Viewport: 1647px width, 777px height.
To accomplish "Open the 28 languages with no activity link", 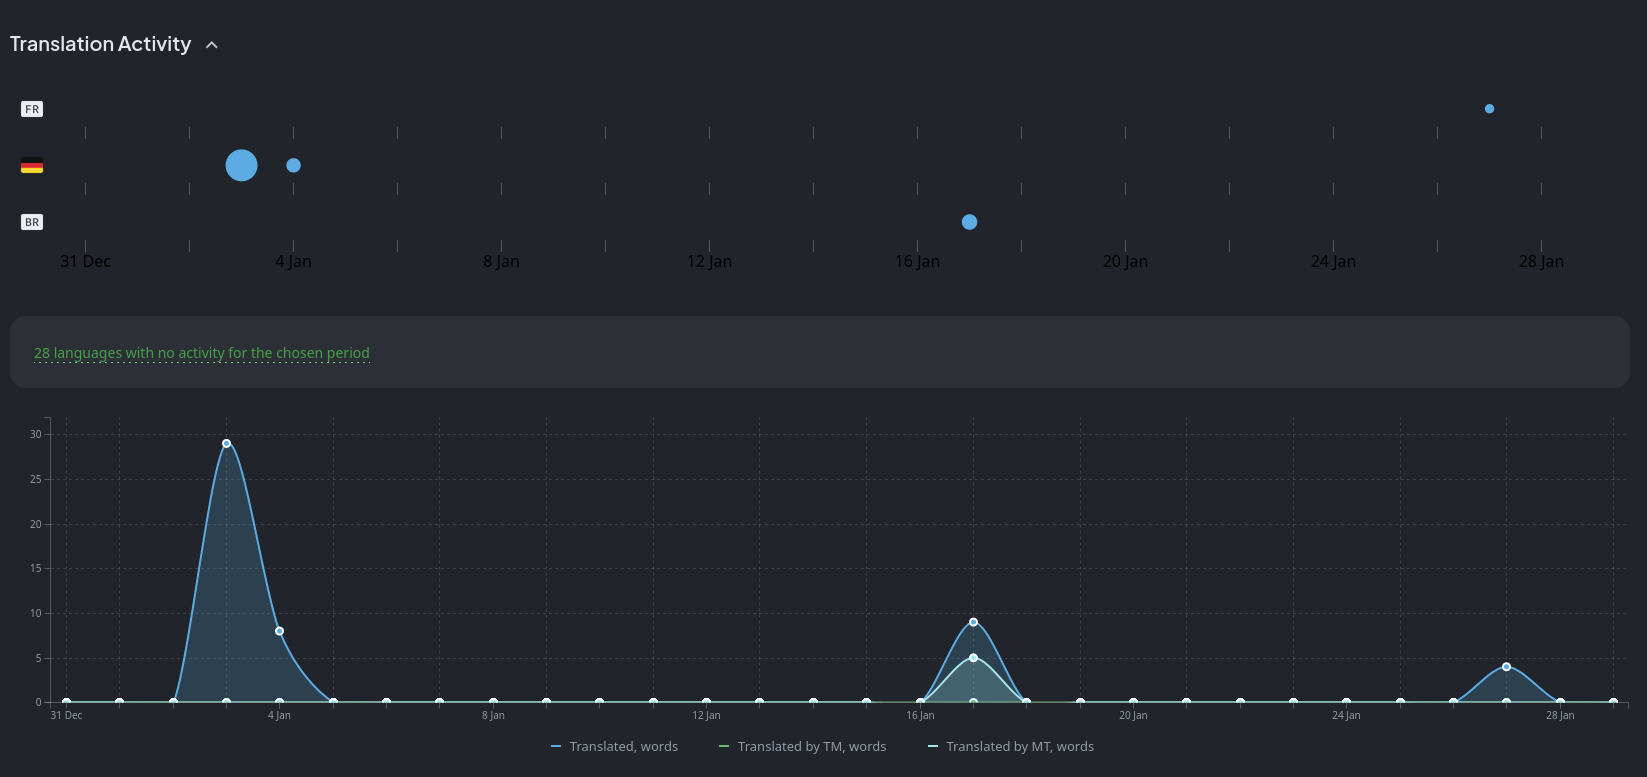I will pyautogui.click(x=202, y=353).
